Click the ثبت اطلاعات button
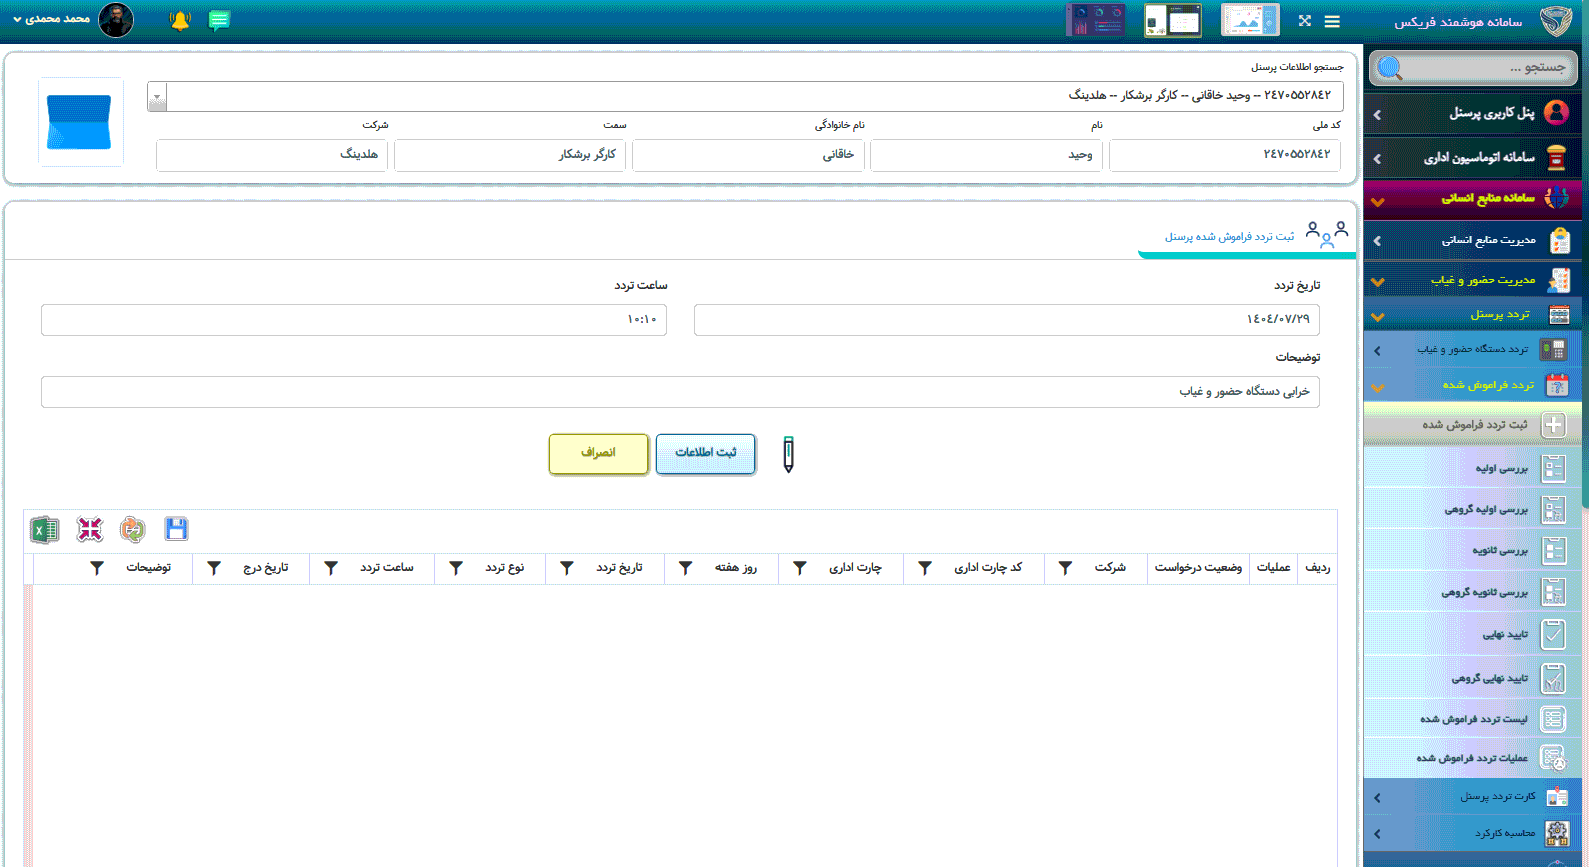 coord(705,453)
